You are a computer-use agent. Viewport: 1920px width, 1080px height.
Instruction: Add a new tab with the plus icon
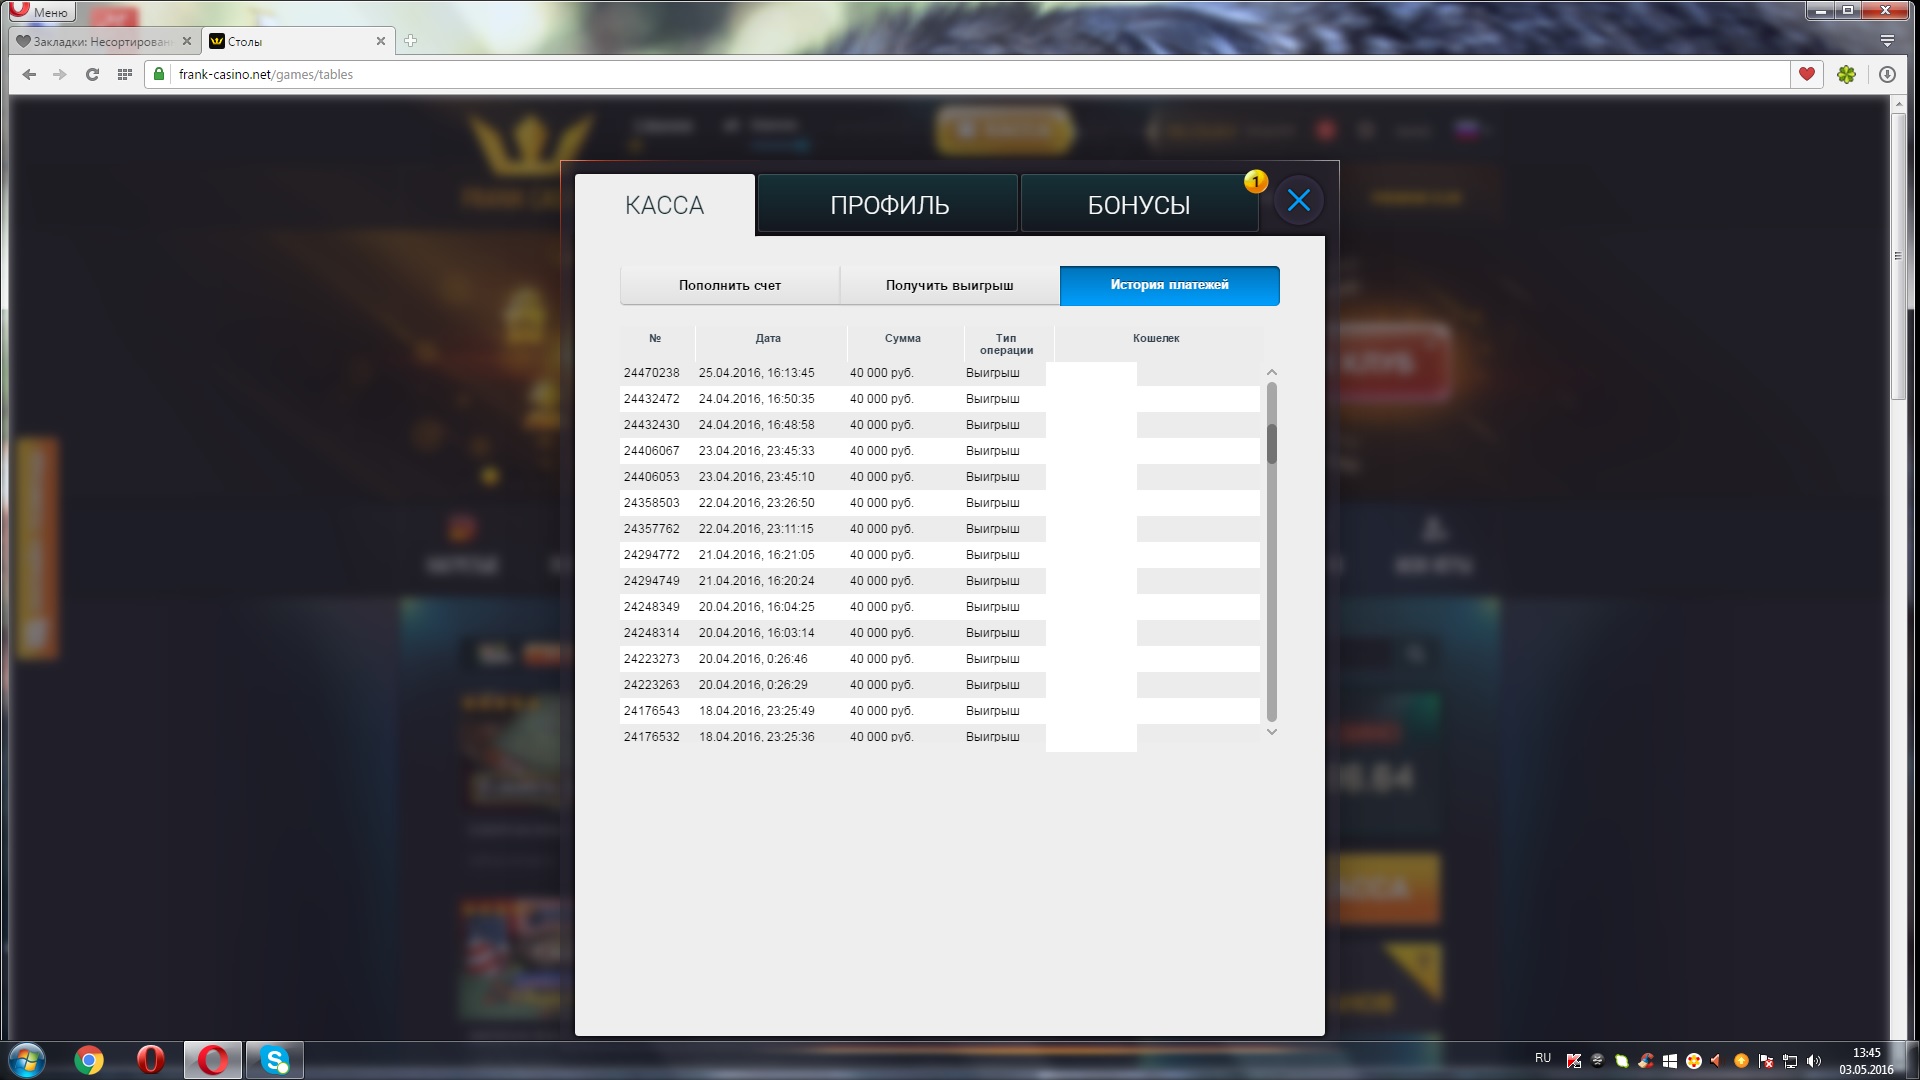(x=410, y=41)
